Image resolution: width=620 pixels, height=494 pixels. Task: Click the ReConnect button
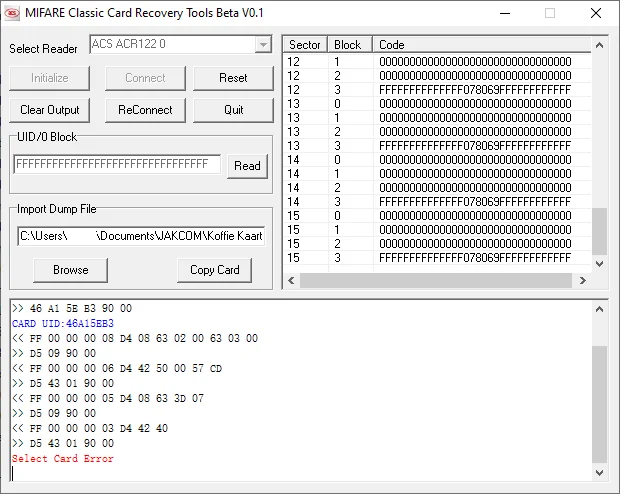point(145,110)
